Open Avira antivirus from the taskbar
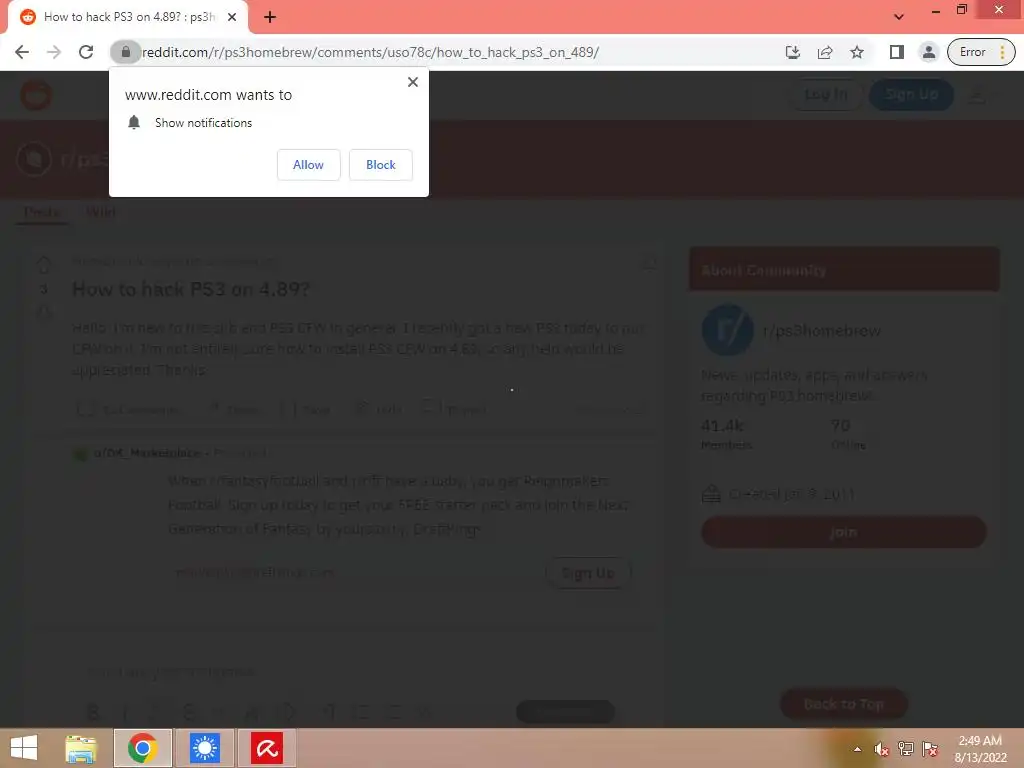 coord(266,748)
